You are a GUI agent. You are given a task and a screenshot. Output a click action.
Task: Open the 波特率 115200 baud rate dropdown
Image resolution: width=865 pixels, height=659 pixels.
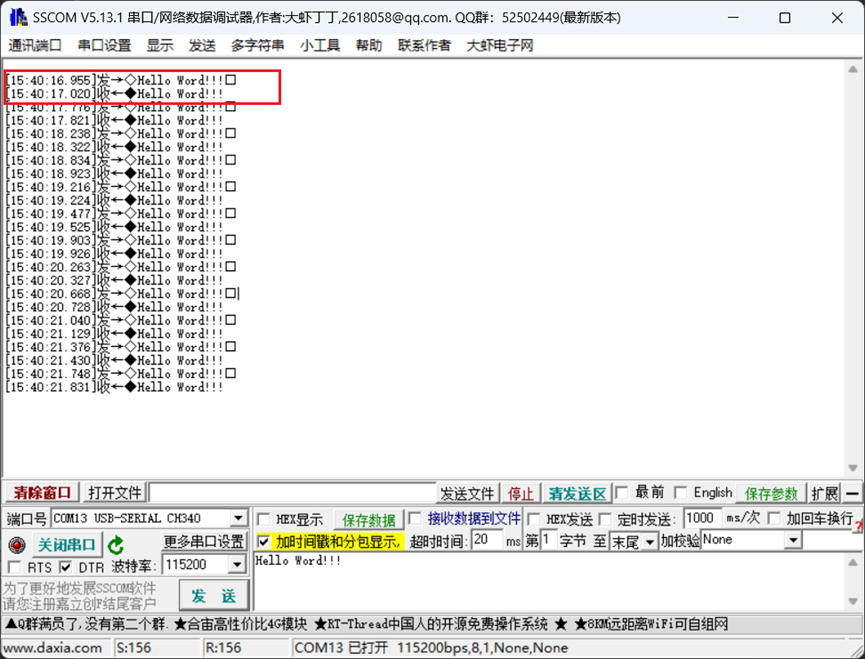pos(238,565)
